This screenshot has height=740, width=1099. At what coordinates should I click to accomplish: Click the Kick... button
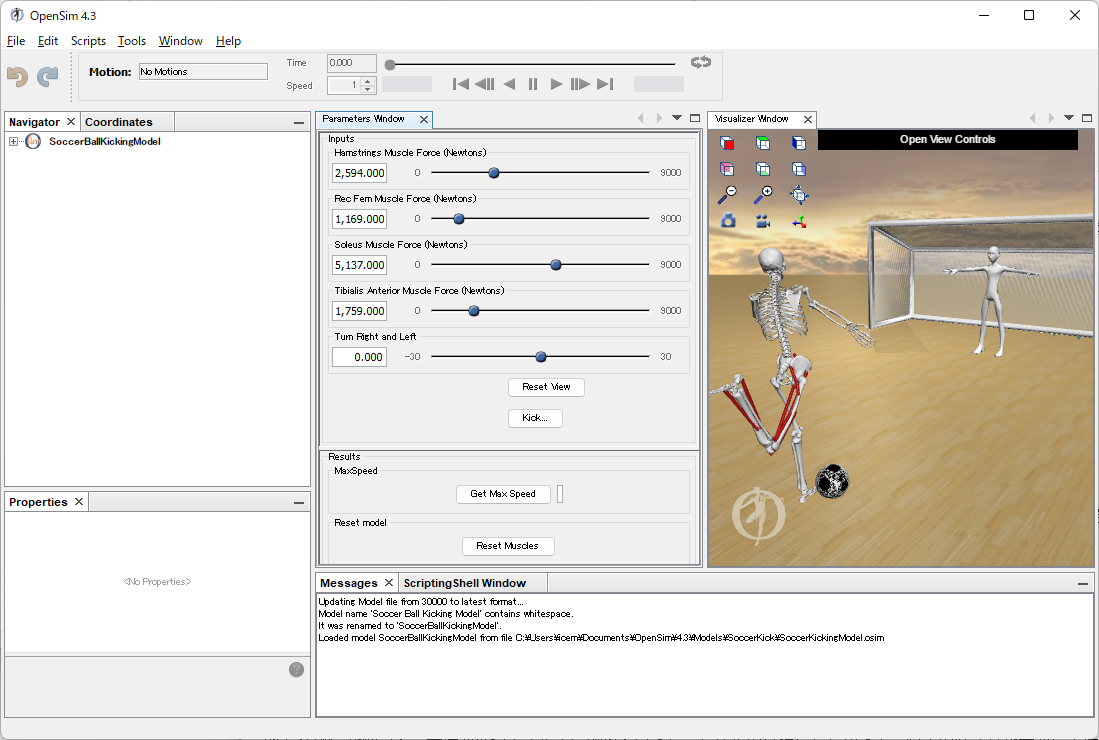535,418
